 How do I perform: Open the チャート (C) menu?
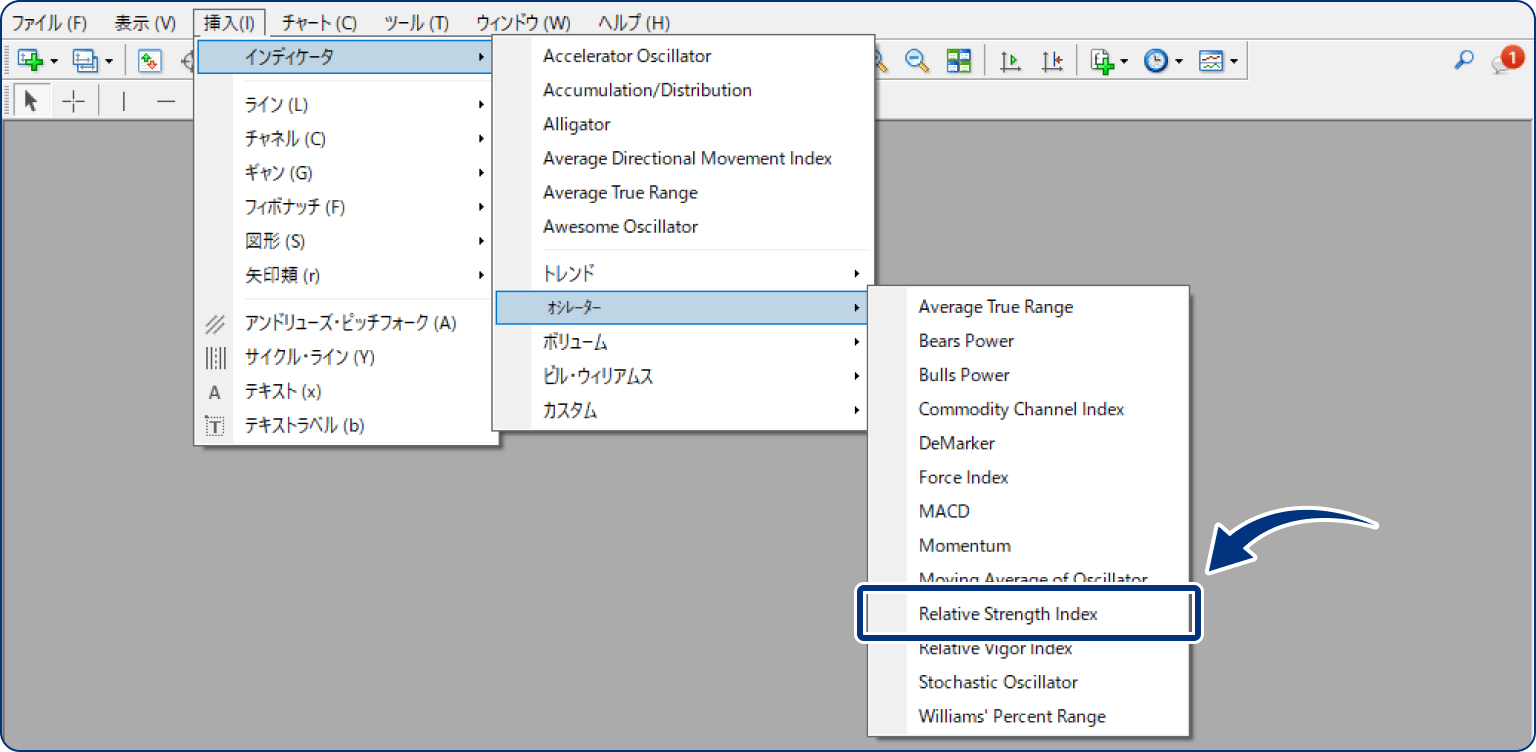click(319, 22)
